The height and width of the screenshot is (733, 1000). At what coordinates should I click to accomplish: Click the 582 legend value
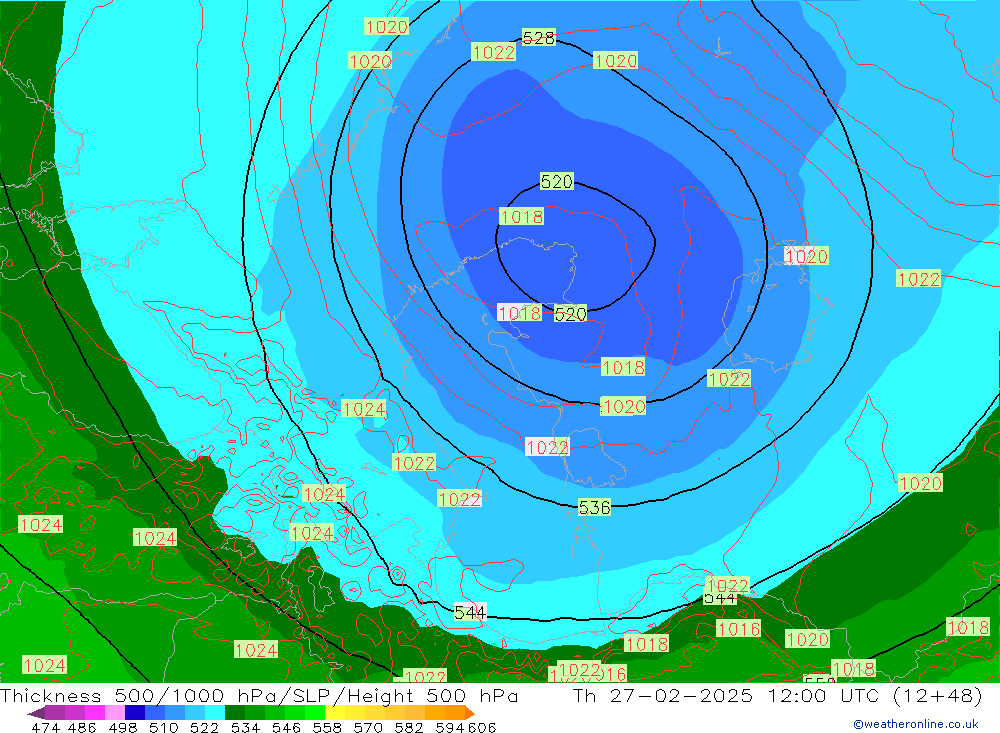coord(409,727)
